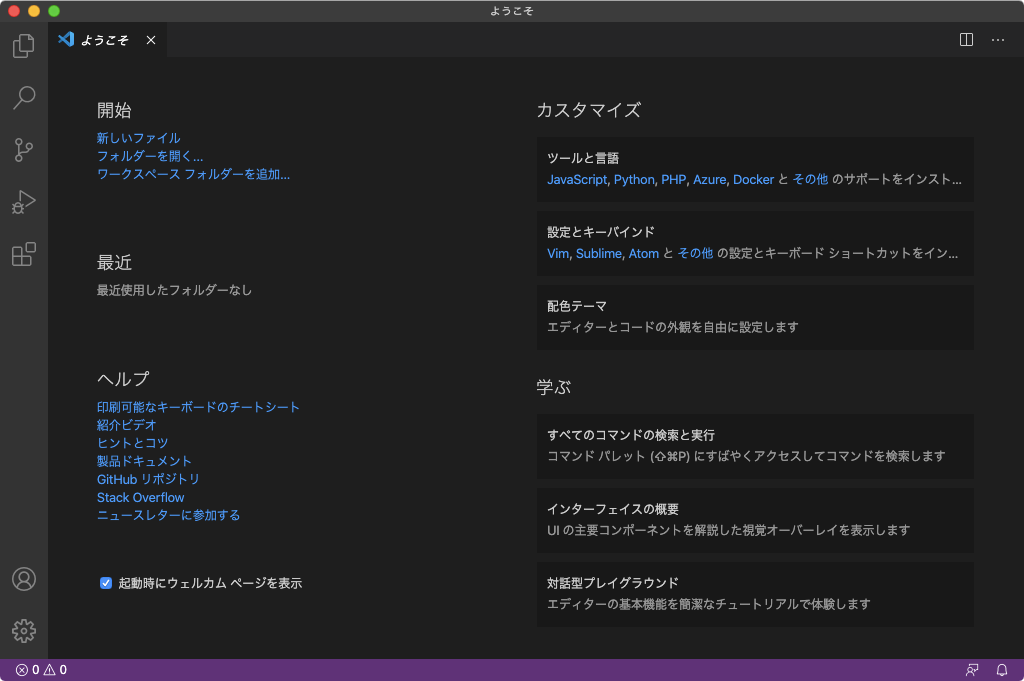Open the Search view
Image resolution: width=1024 pixels, height=681 pixels.
click(23, 98)
